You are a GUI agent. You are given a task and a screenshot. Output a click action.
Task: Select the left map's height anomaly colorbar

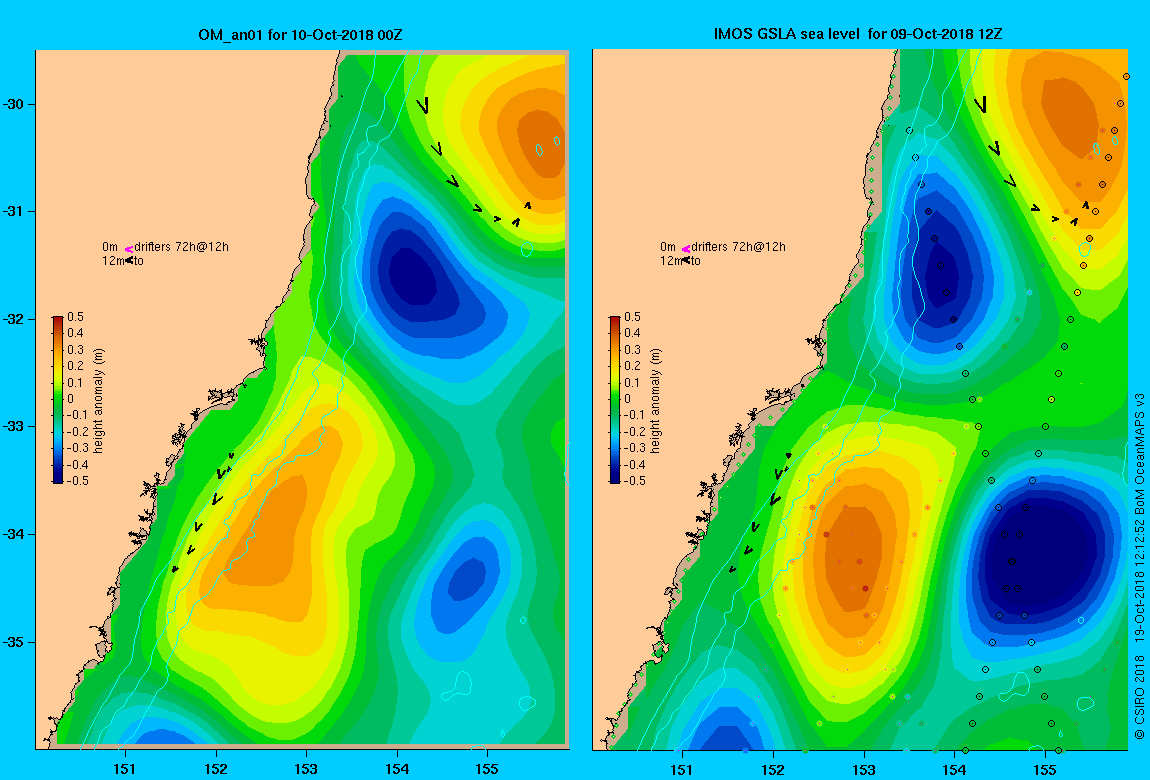(x=58, y=400)
